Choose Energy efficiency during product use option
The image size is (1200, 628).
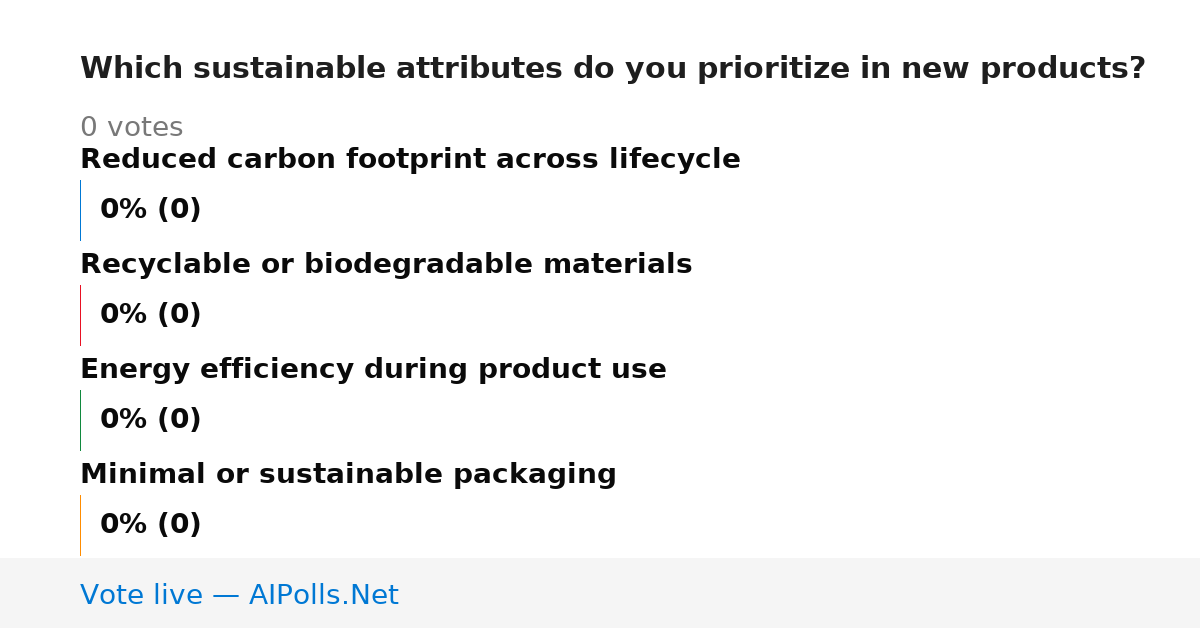pyautogui.click(x=373, y=370)
